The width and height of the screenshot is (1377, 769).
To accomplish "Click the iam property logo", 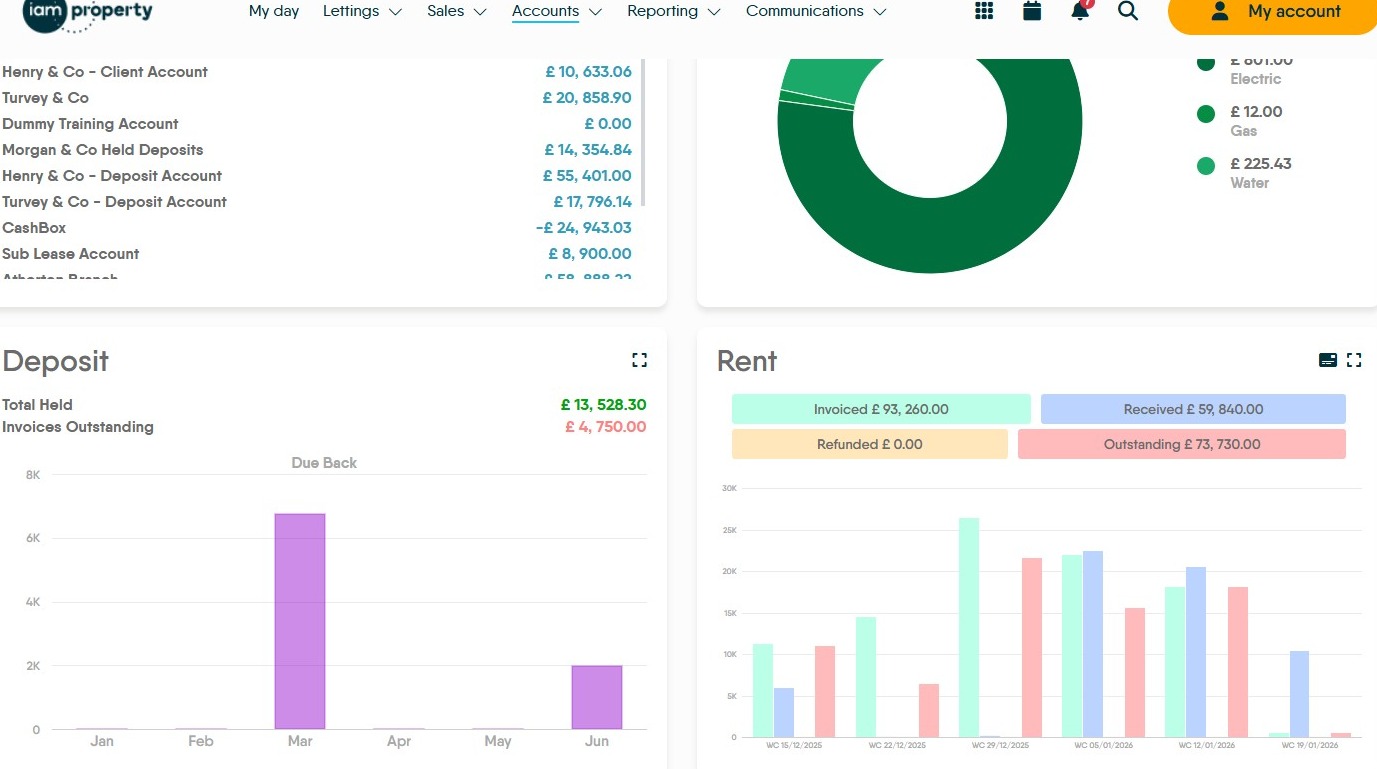I will 89,13.
